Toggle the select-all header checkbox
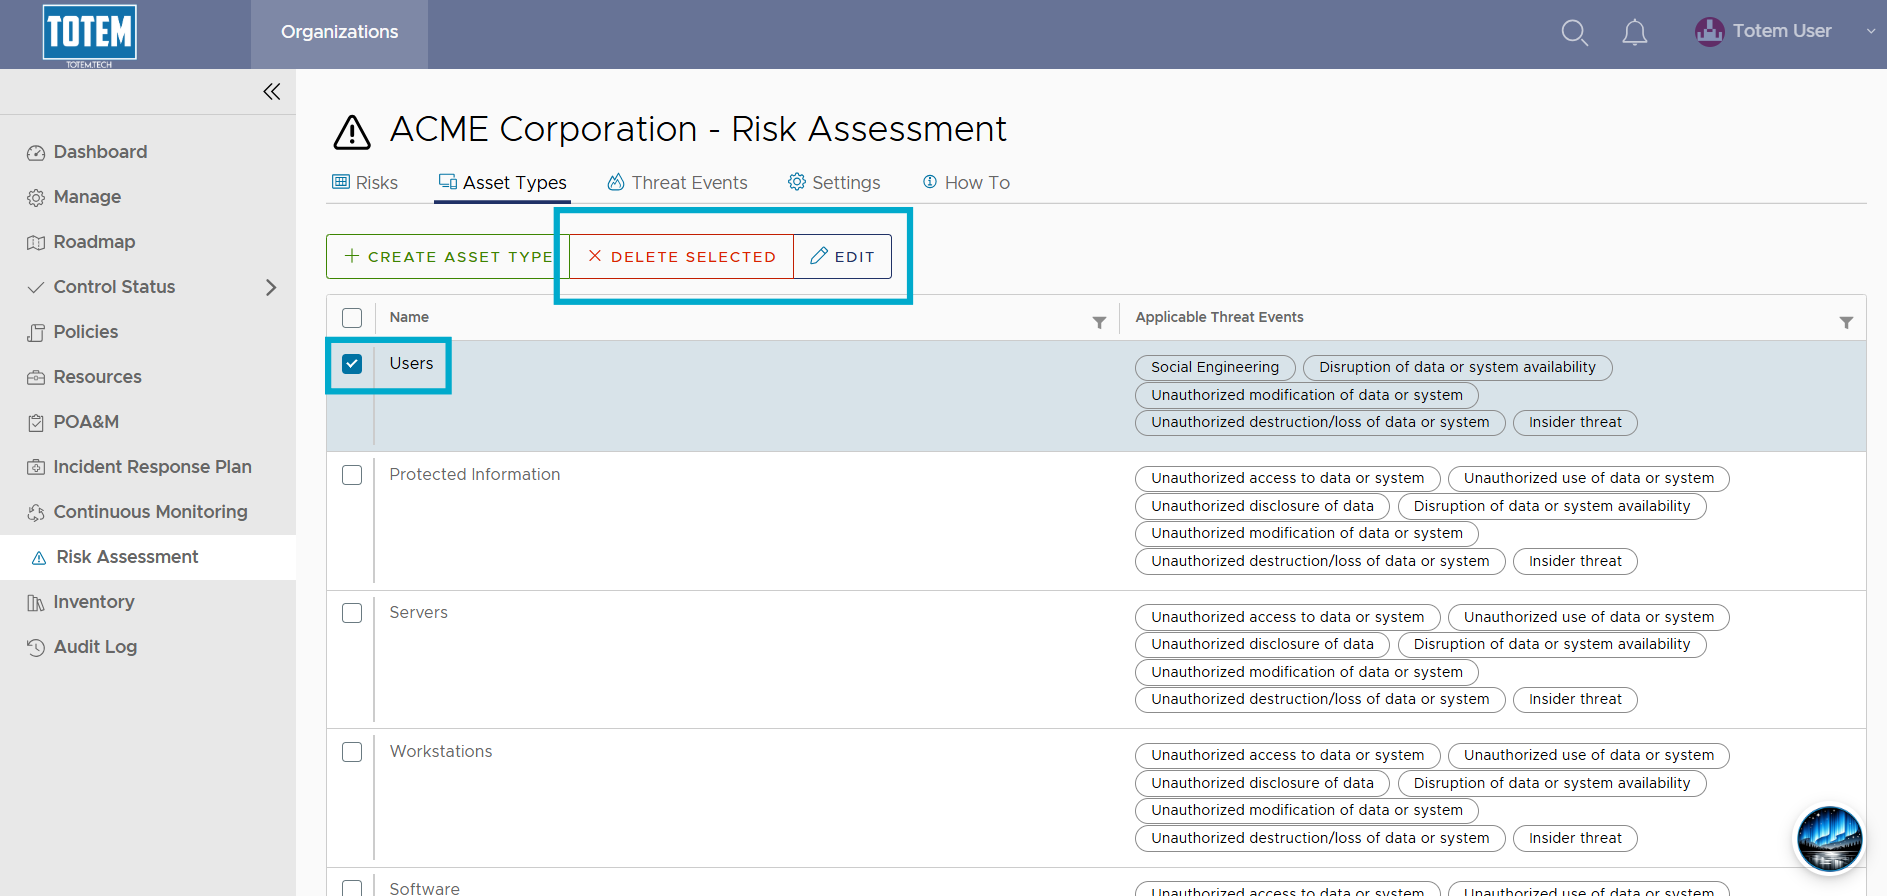Image resolution: width=1887 pixels, height=896 pixels. coord(352,318)
